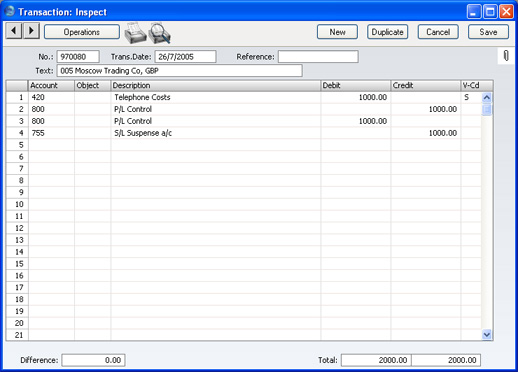This screenshot has width=518, height=372.
Task: Click the globe icon in title bar
Action: tap(10, 11)
